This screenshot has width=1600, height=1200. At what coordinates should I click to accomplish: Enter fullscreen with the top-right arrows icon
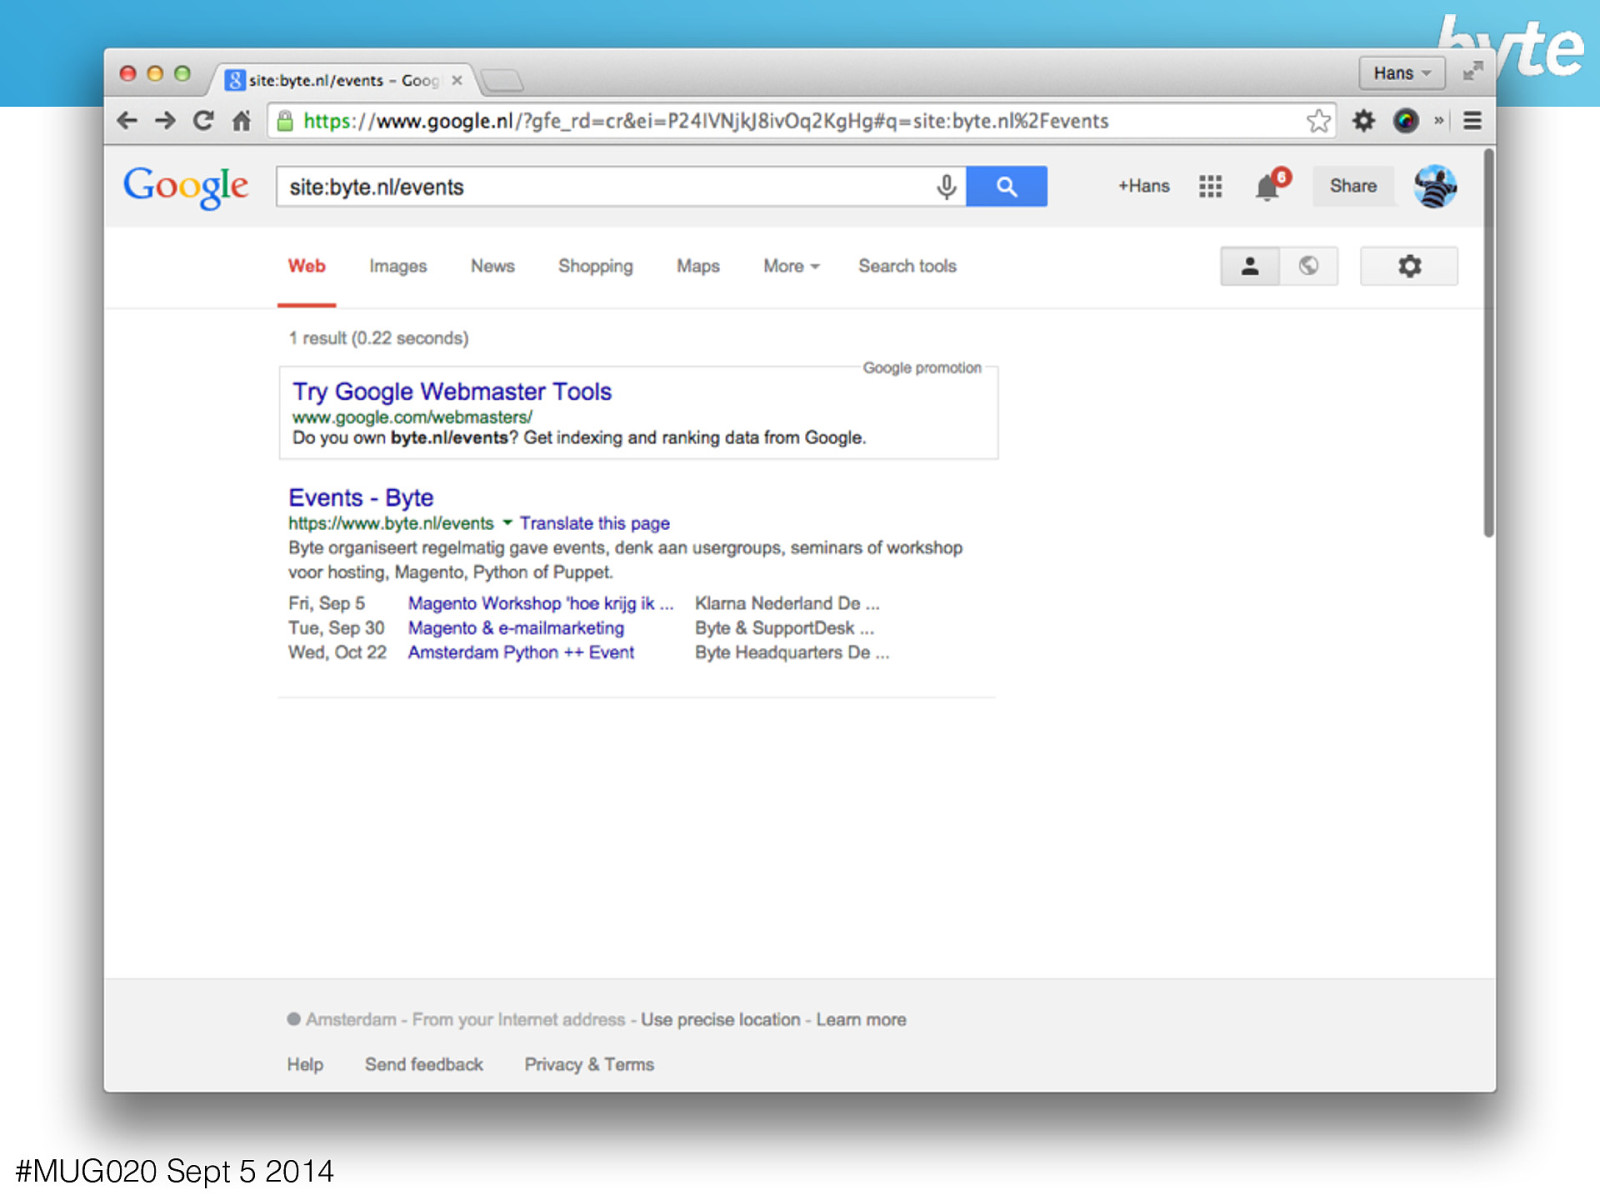coord(1473,72)
